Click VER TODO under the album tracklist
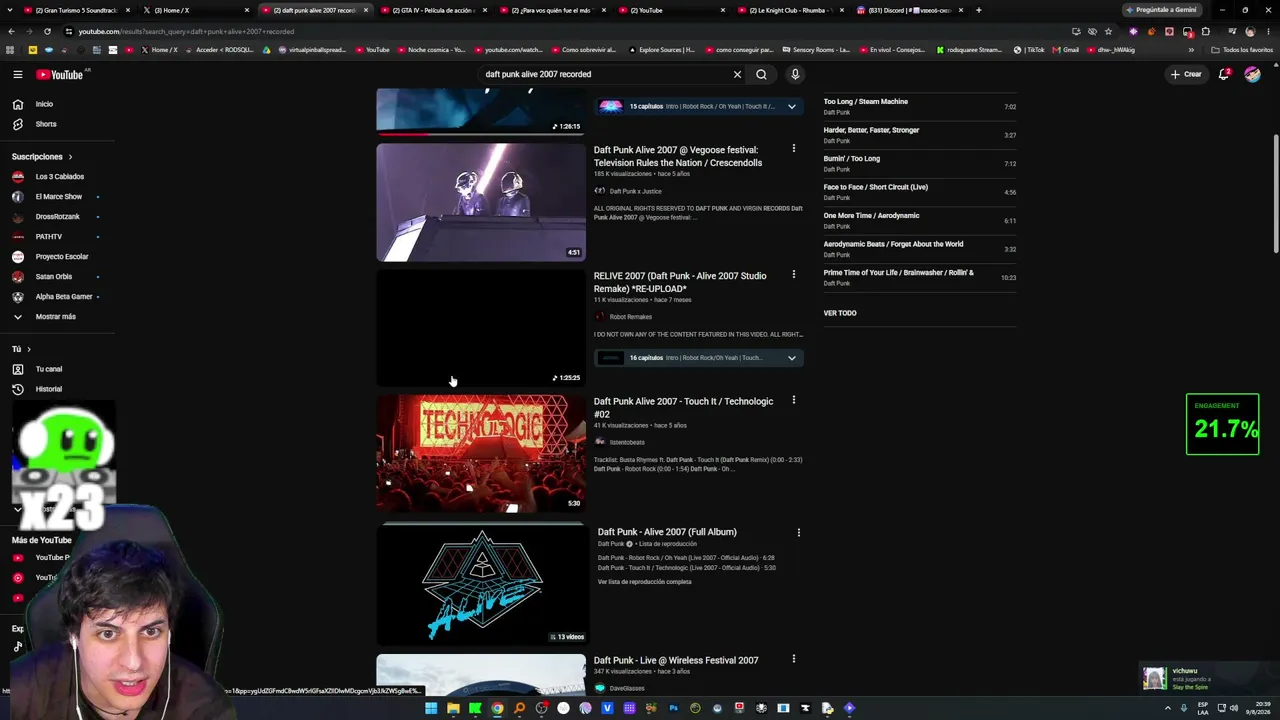Screen dimensions: 1280x720 [x=840, y=313]
